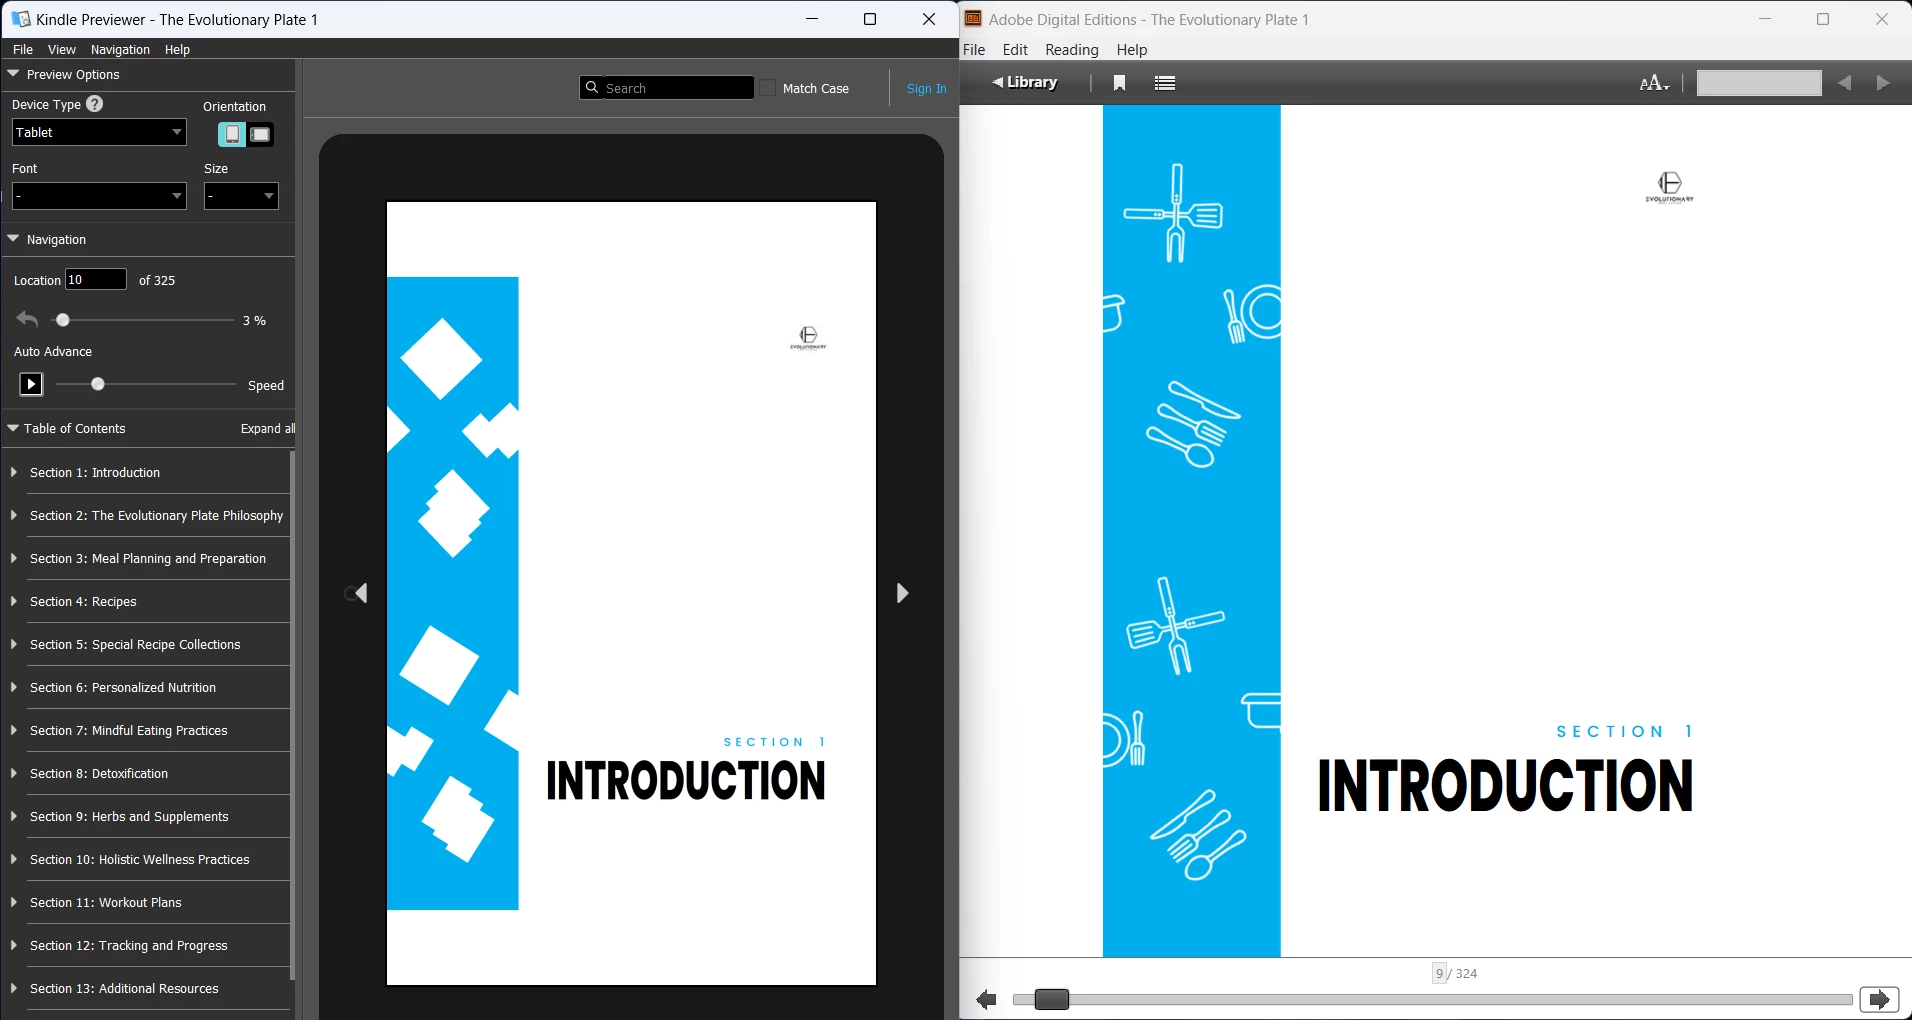The height and width of the screenshot is (1020, 1912).
Task: Click Adobe Digital Editions title bar icon
Action: tap(973, 19)
